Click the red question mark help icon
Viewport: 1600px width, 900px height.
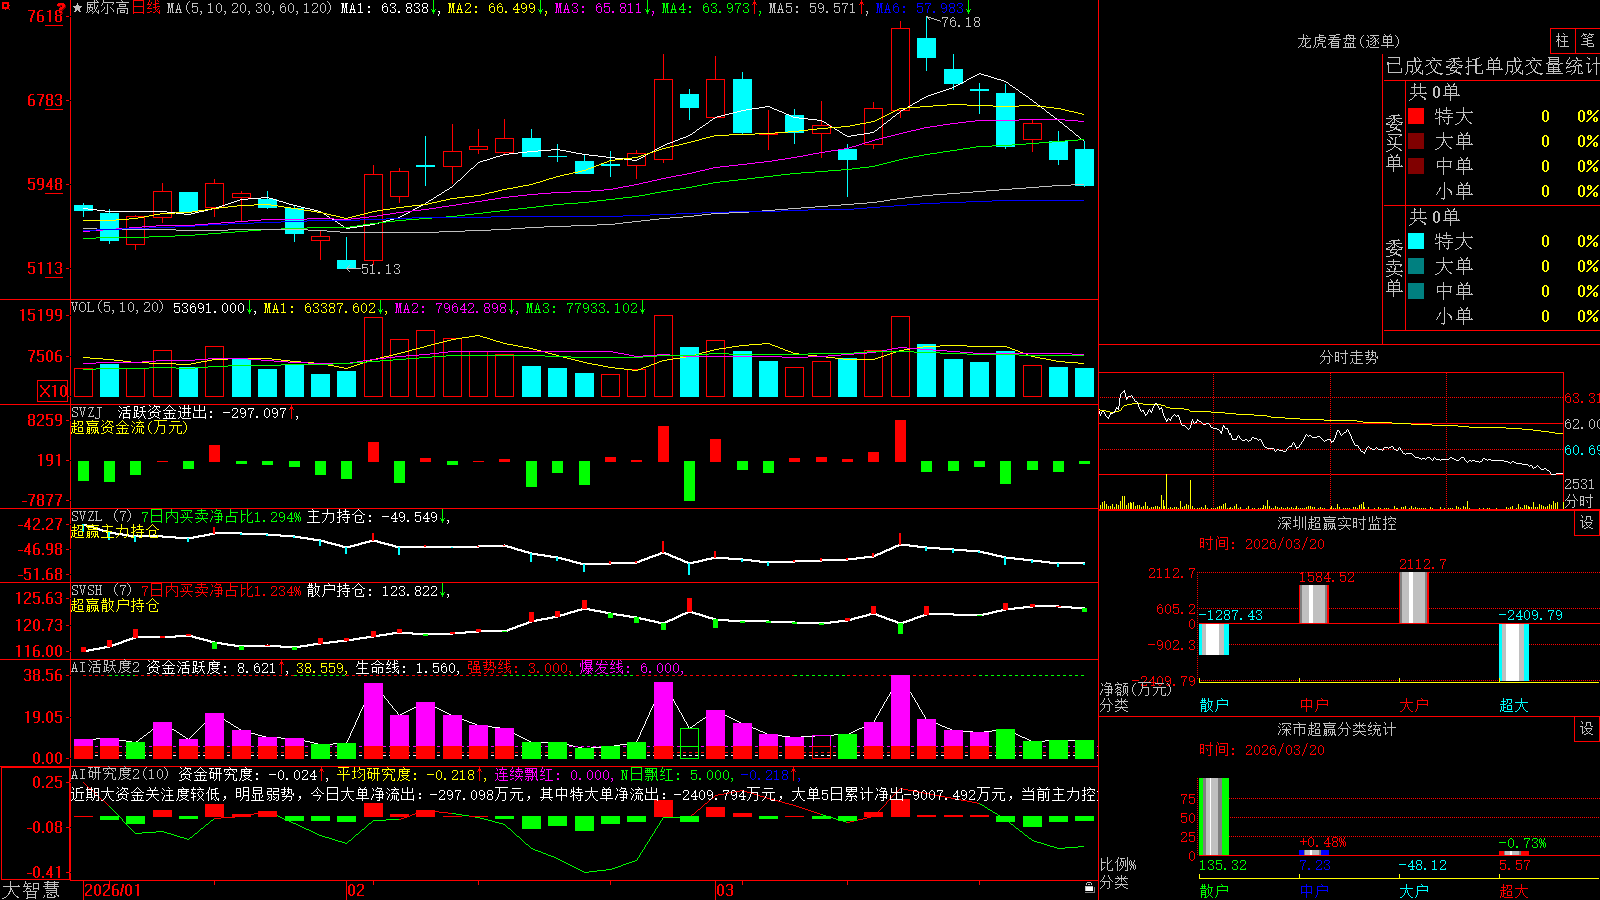tap(61, 7)
